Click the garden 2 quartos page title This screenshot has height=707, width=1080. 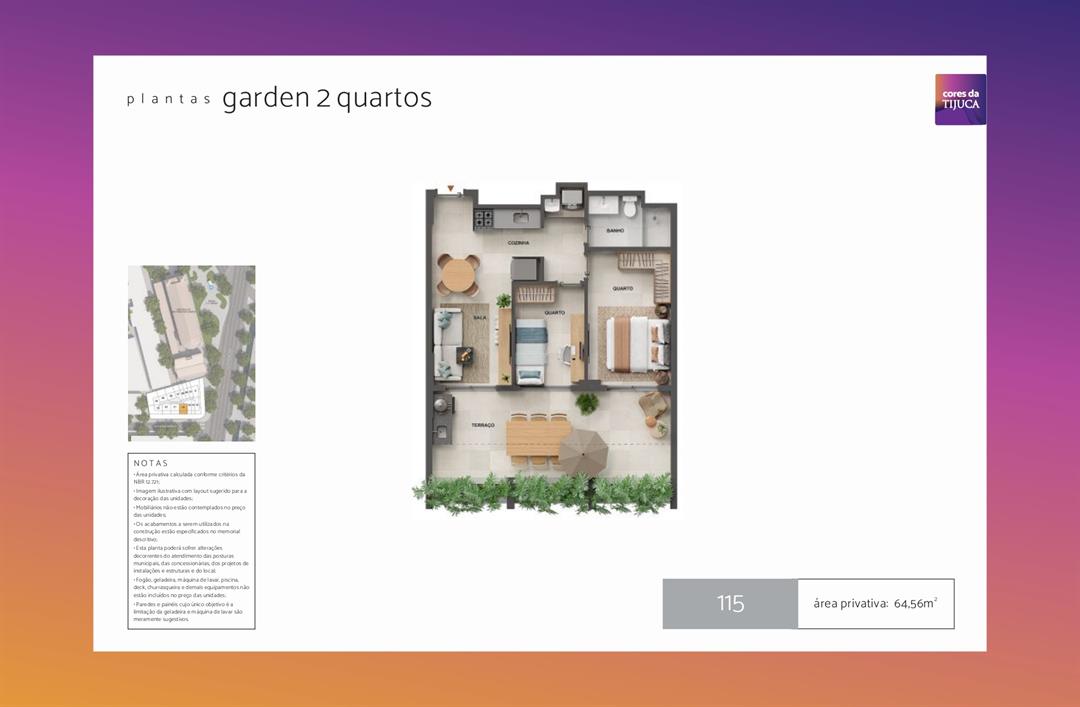pyautogui.click(x=327, y=98)
